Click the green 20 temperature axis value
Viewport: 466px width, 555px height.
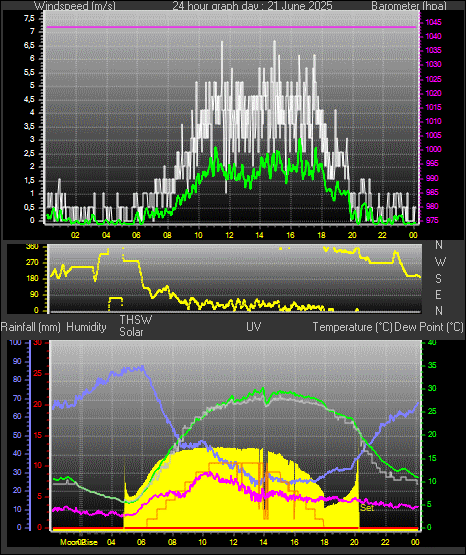tap(432, 435)
